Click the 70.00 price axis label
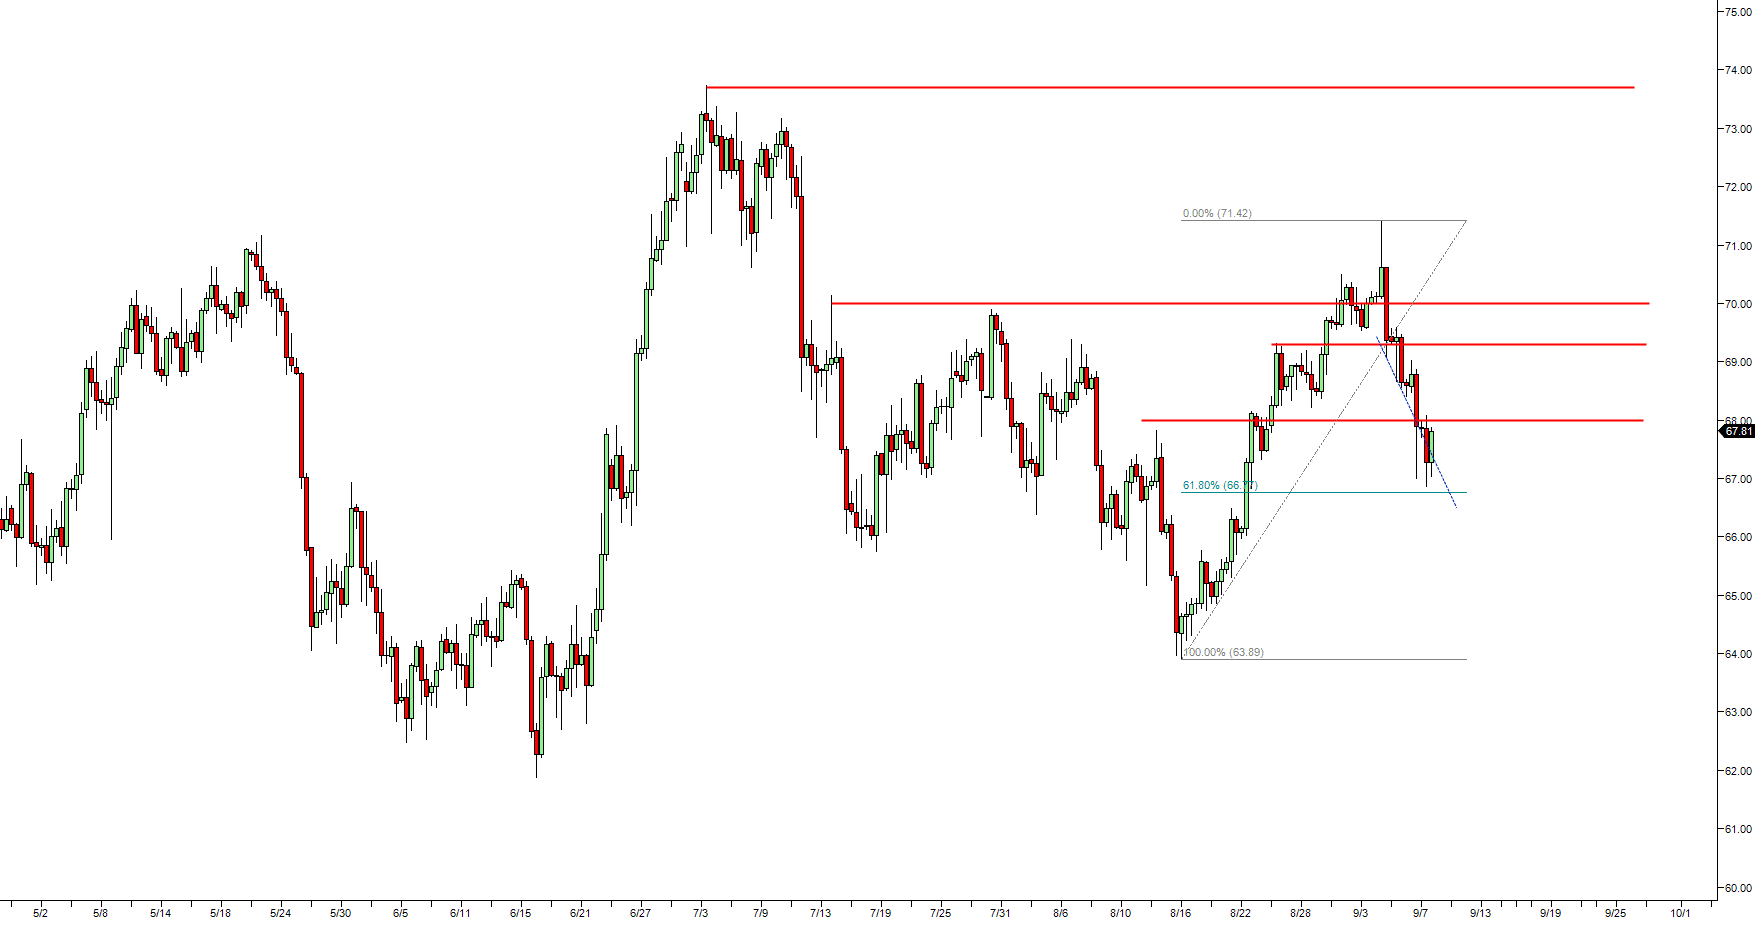 point(1738,304)
